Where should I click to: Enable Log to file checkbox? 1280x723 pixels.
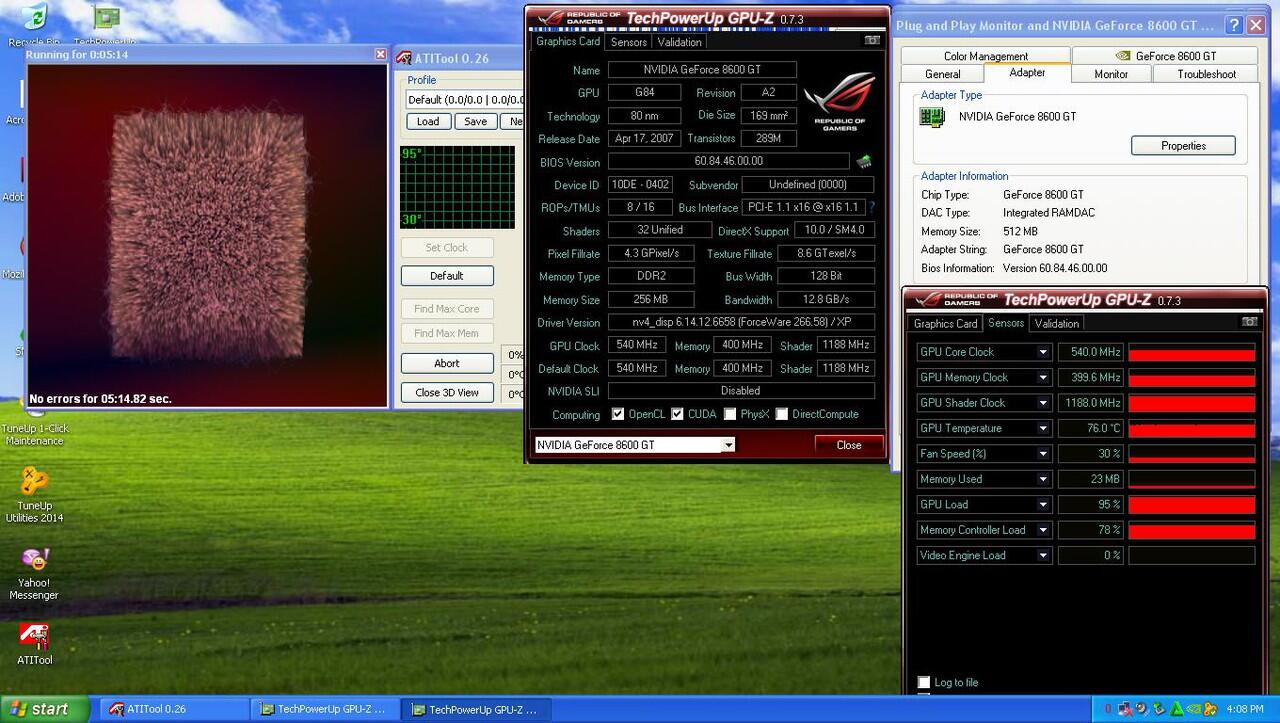pos(924,682)
